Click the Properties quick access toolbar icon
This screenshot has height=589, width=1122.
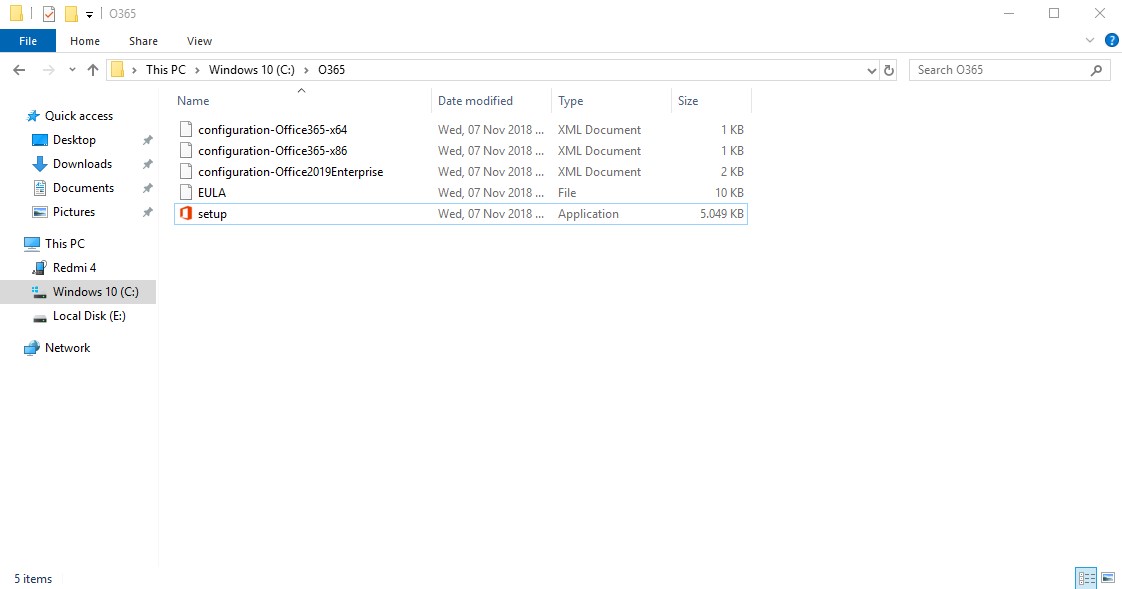[49, 14]
